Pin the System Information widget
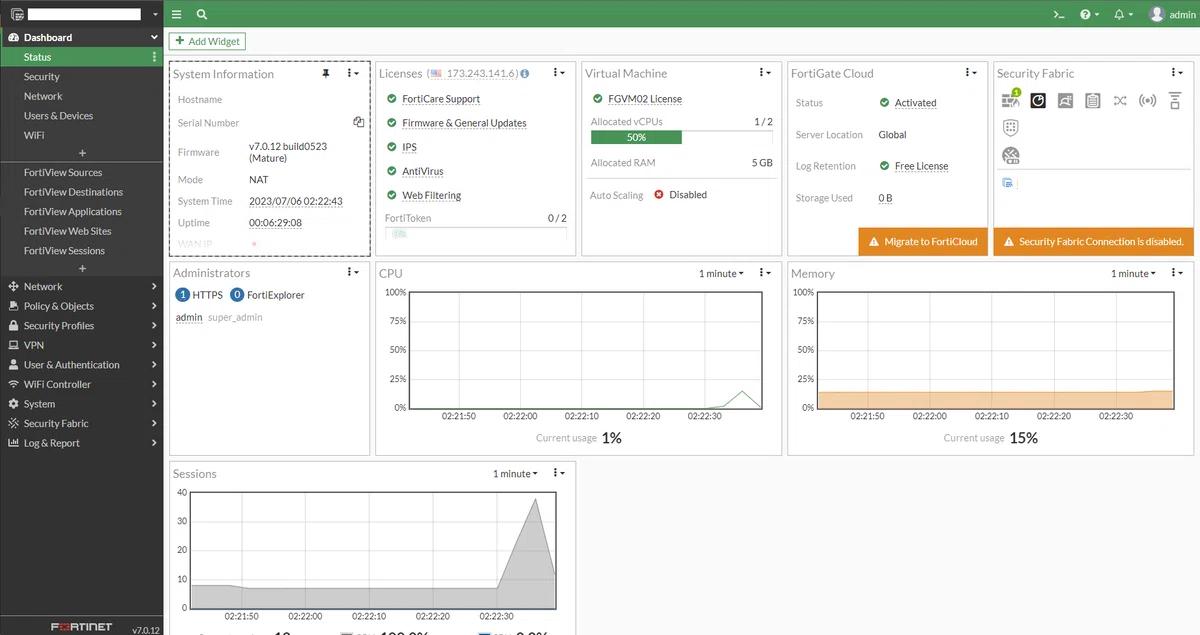 point(325,73)
